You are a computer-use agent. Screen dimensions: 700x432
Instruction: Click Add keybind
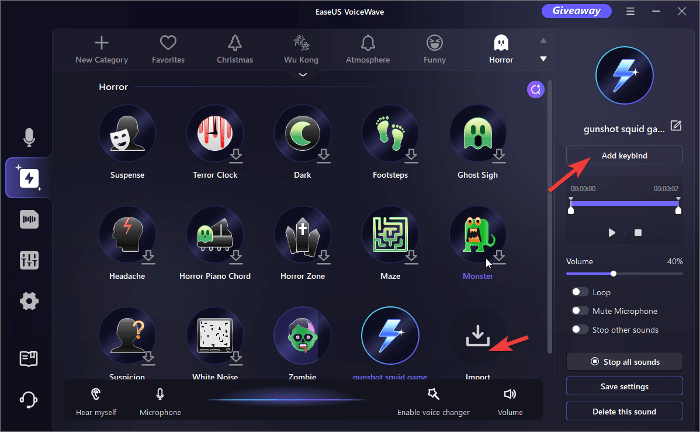(624, 155)
